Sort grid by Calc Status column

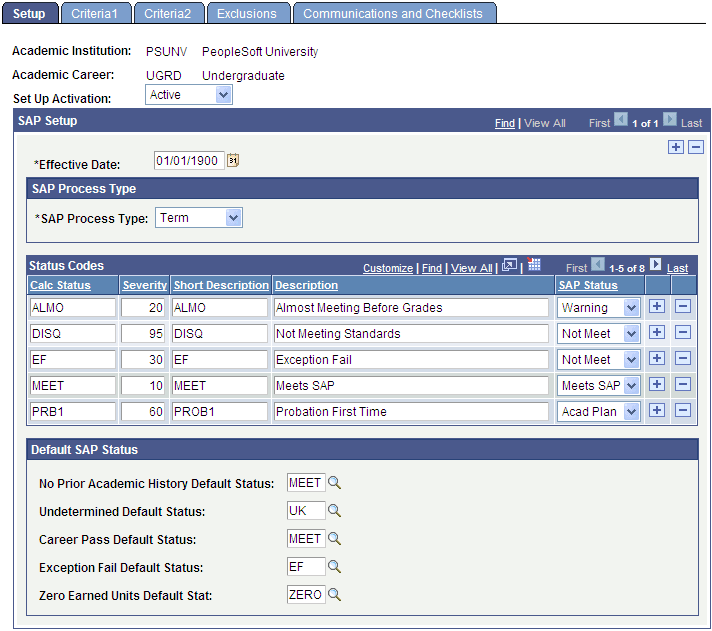(x=60, y=285)
